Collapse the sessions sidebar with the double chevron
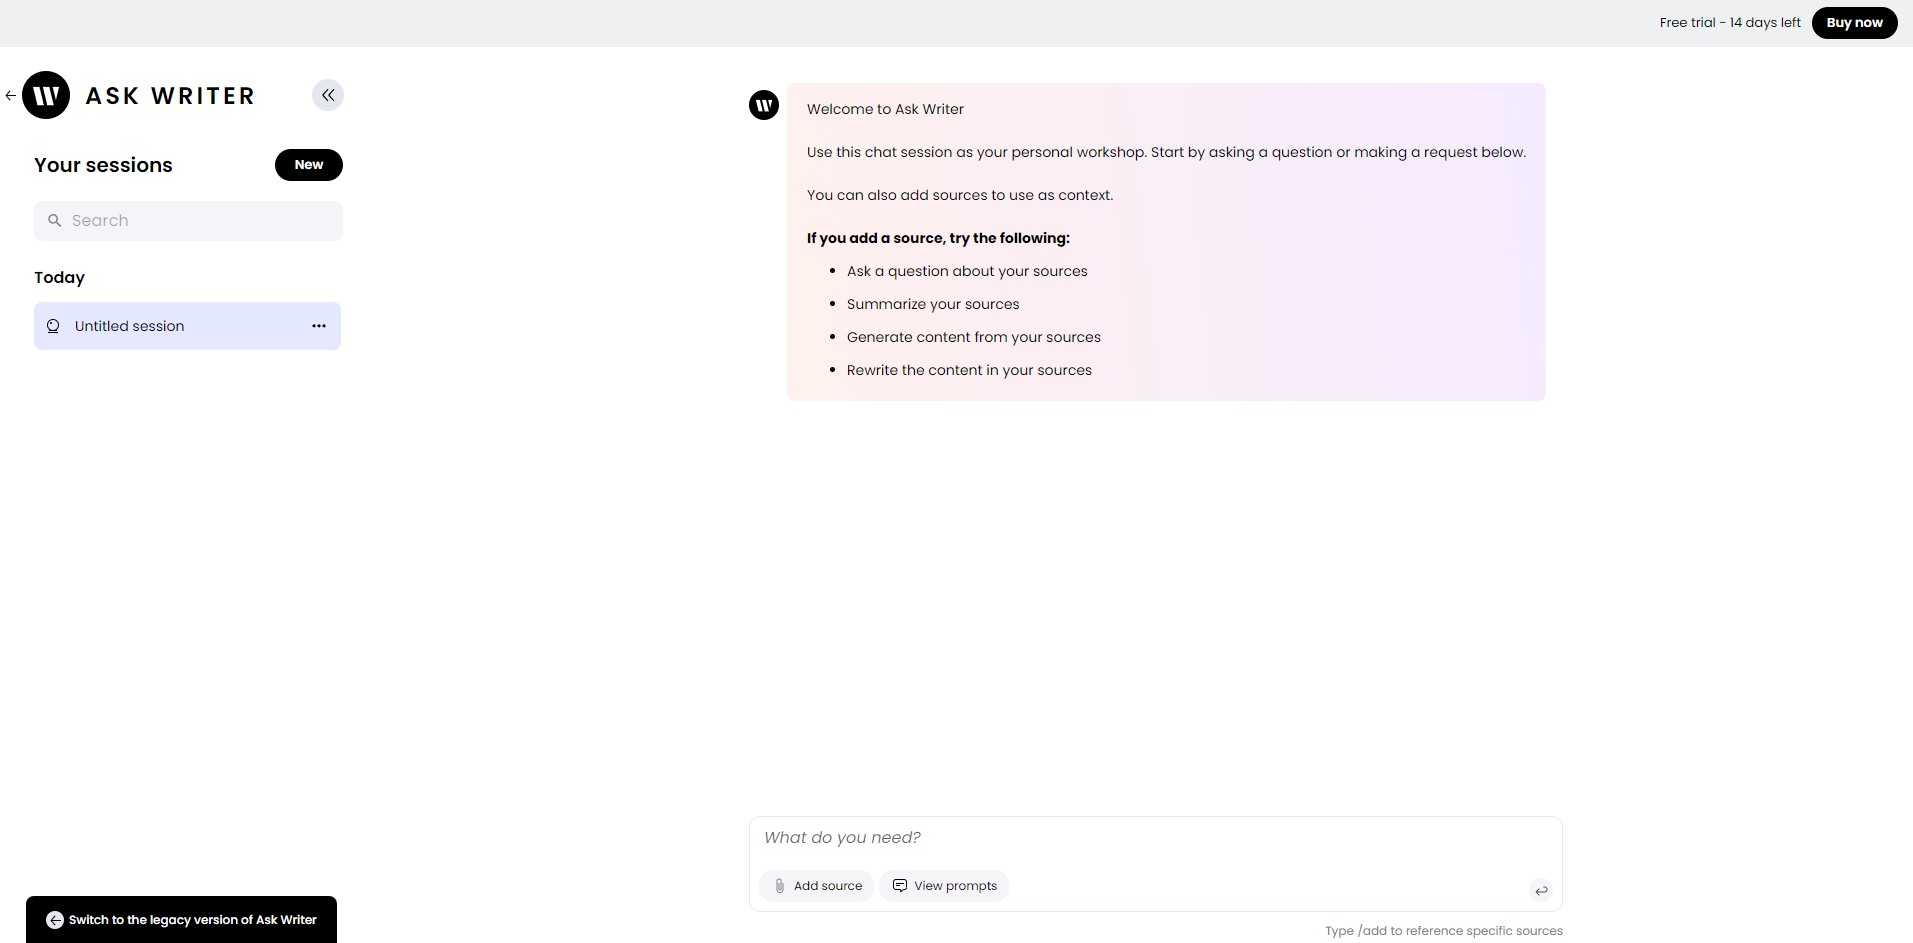 (x=328, y=95)
